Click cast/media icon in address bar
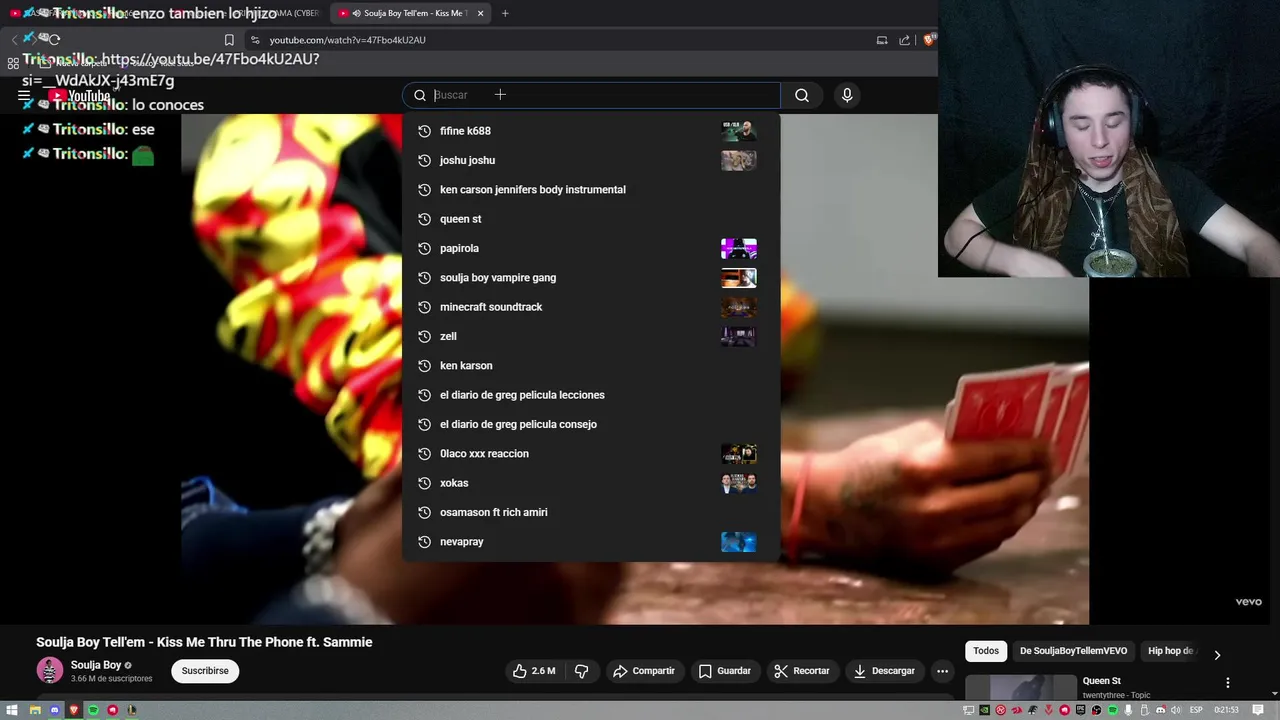The height and width of the screenshot is (720, 1280). click(x=882, y=40)
